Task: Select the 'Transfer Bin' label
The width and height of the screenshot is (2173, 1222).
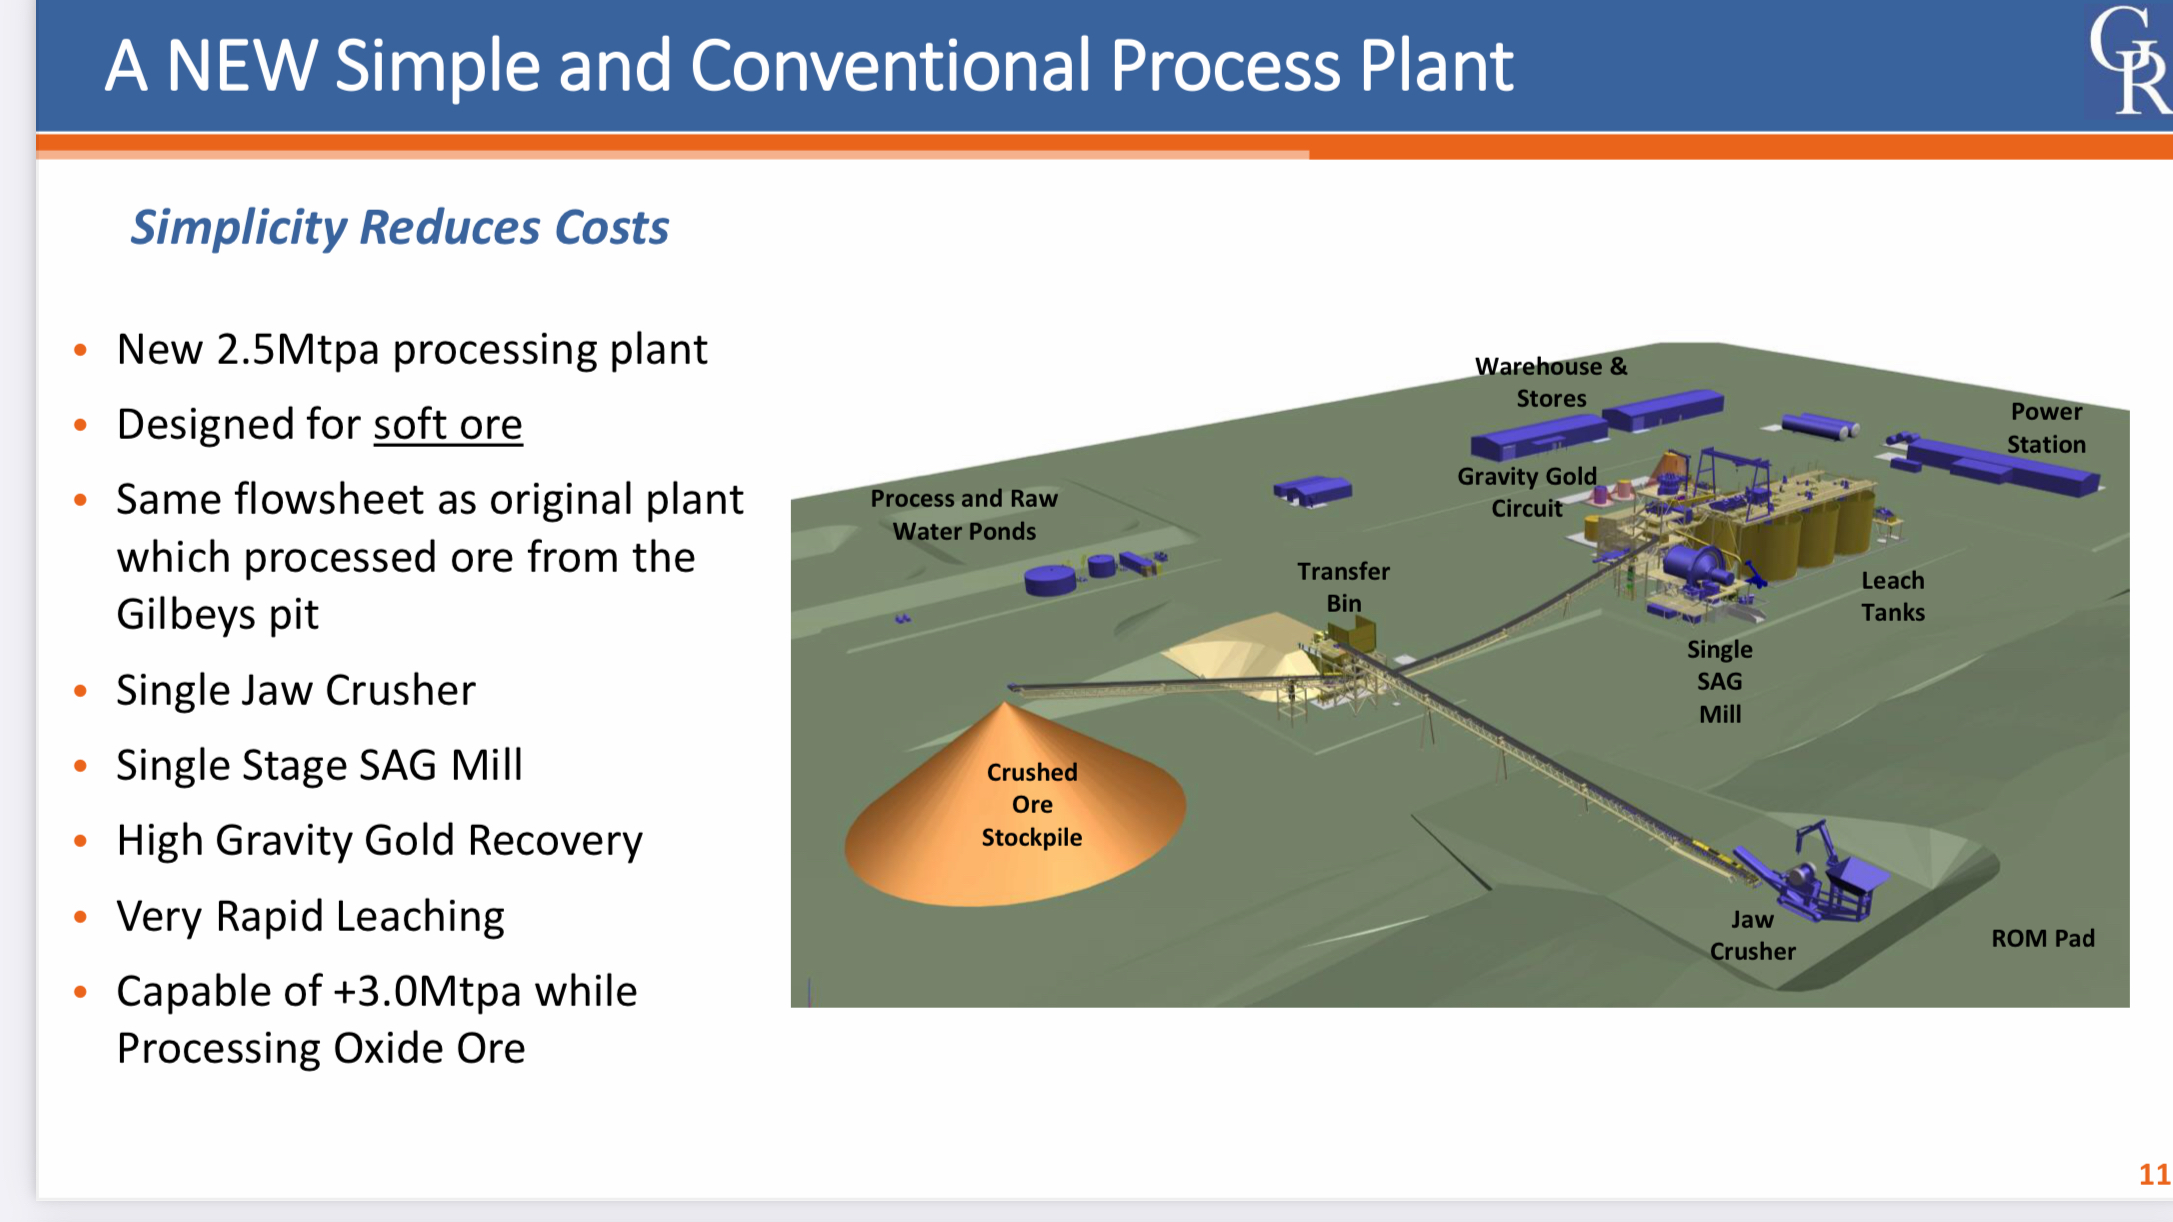Action: pyautogui.click(x=1343, y=587)
